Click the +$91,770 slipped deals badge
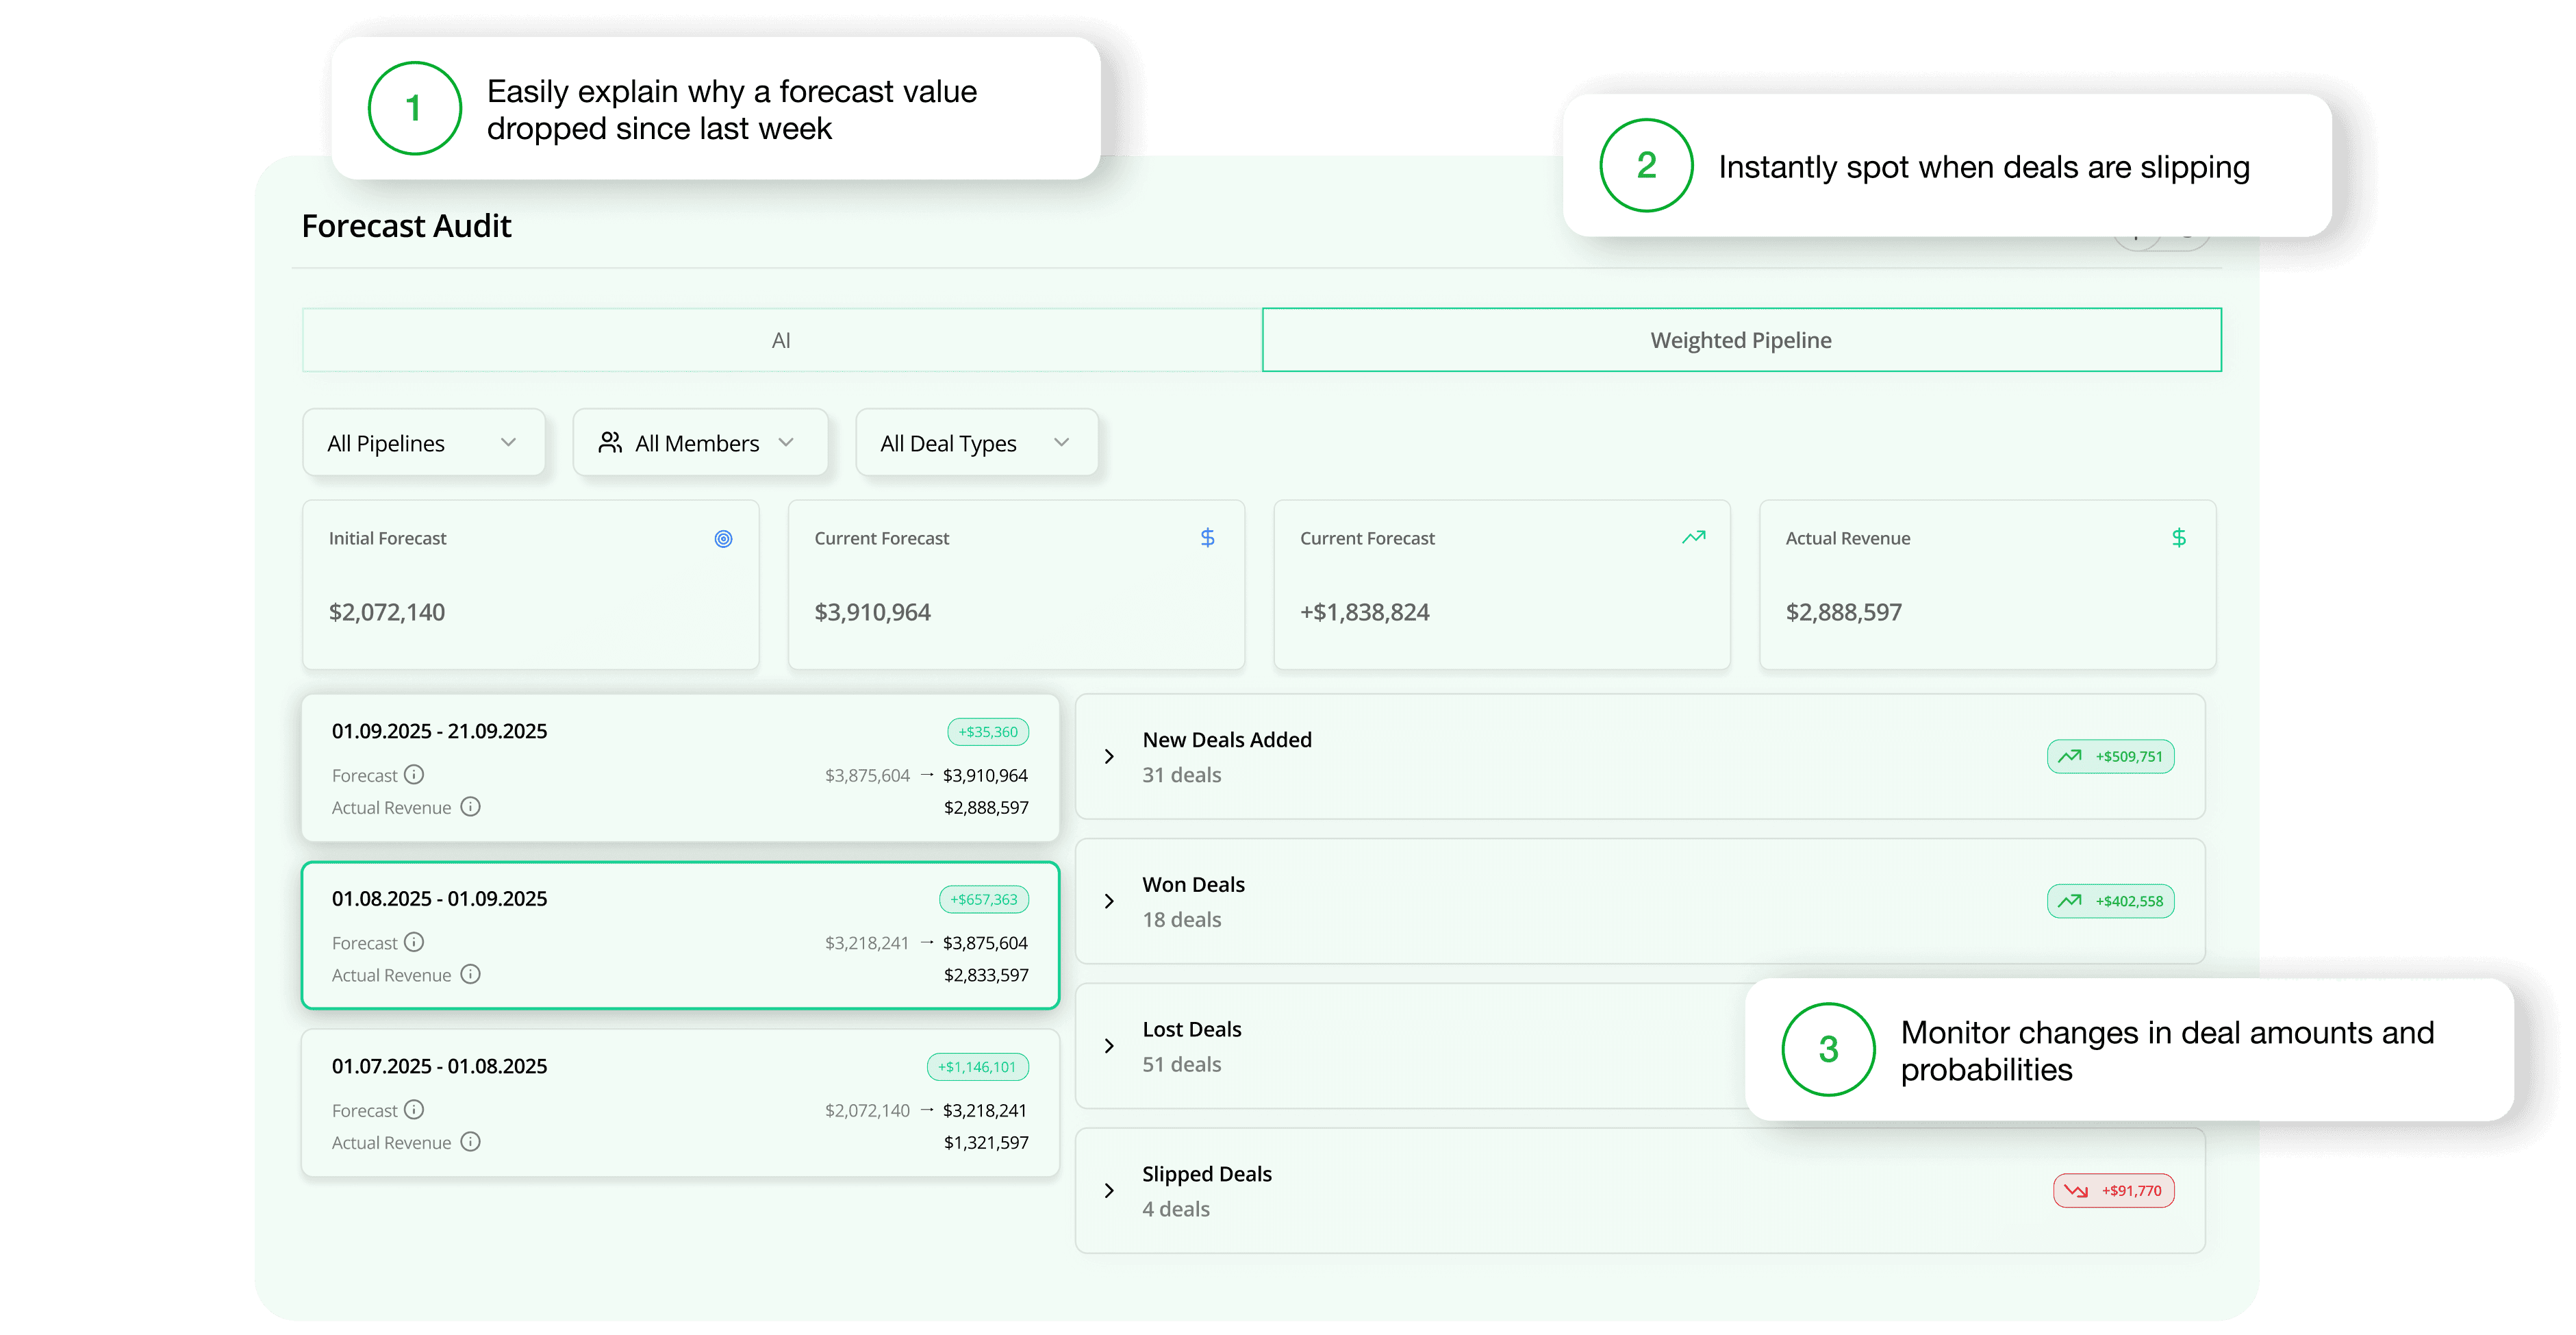Viewport: 2576px width, 1335px height. coord(2113,1191)
